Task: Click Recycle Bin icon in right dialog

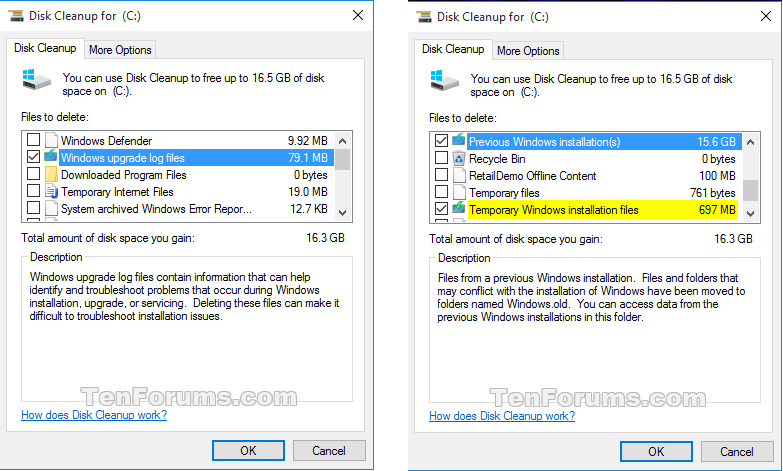Action: click(x=459, y=158)
